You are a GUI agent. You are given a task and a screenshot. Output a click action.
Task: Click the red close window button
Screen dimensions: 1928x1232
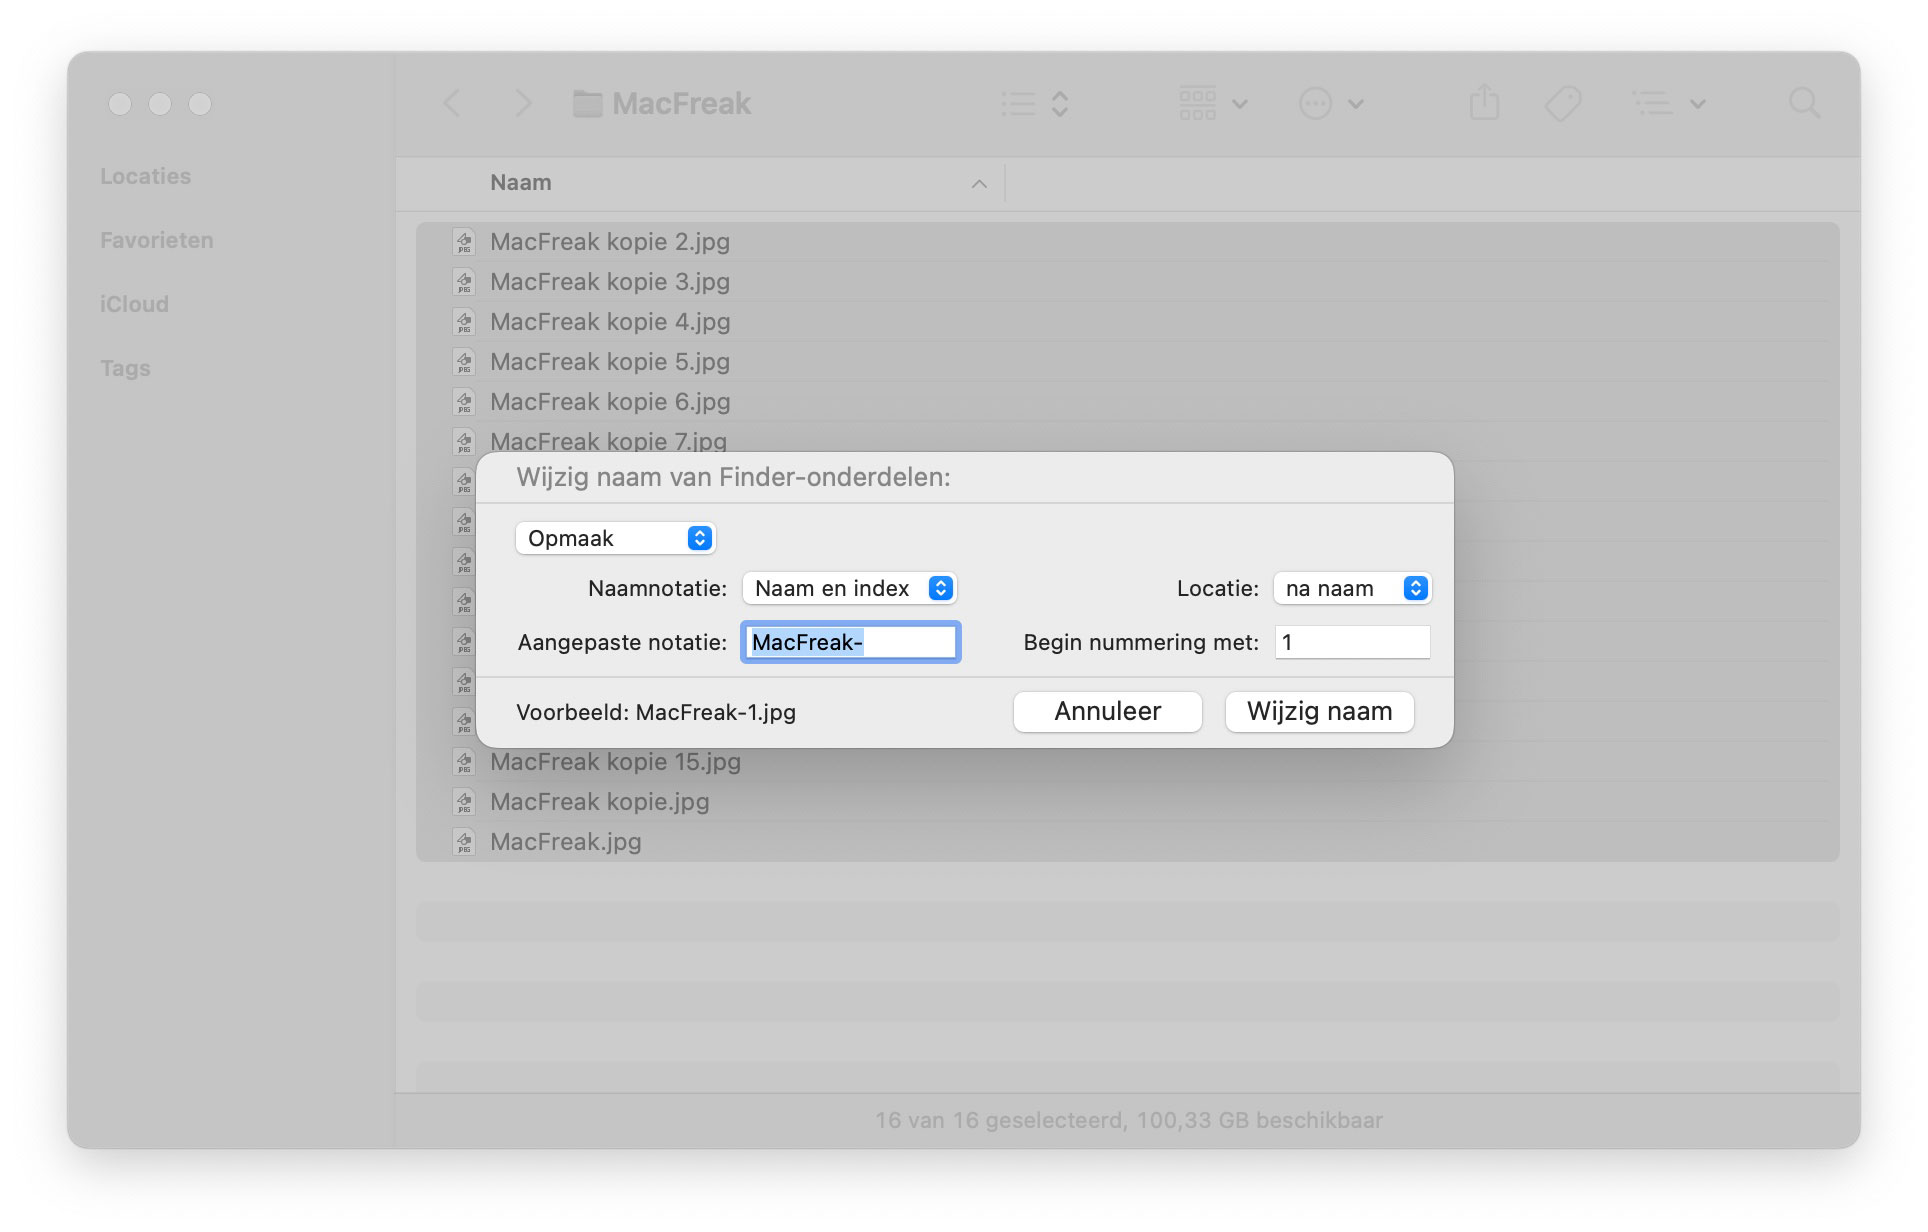[x=120, y=104]
